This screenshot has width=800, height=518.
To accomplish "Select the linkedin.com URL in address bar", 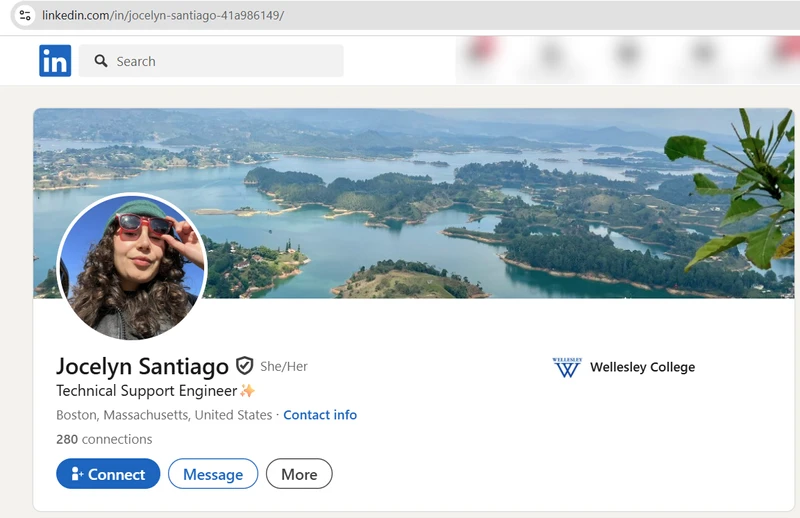I will [x=162, y=15].
